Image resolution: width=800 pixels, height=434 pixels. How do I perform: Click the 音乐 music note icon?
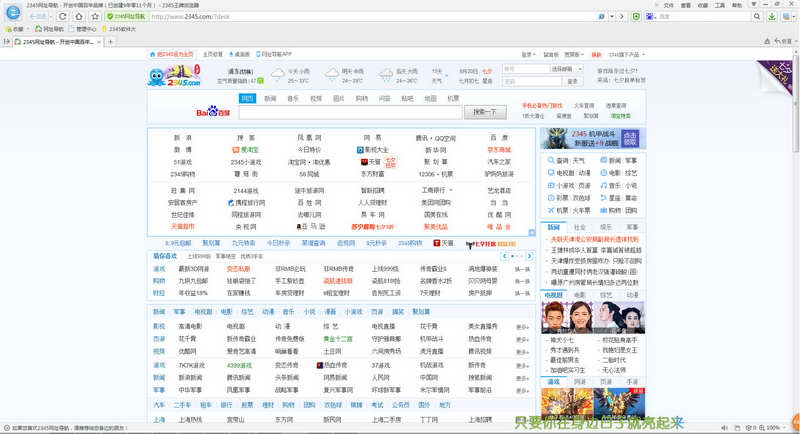(x=604, y=185)
